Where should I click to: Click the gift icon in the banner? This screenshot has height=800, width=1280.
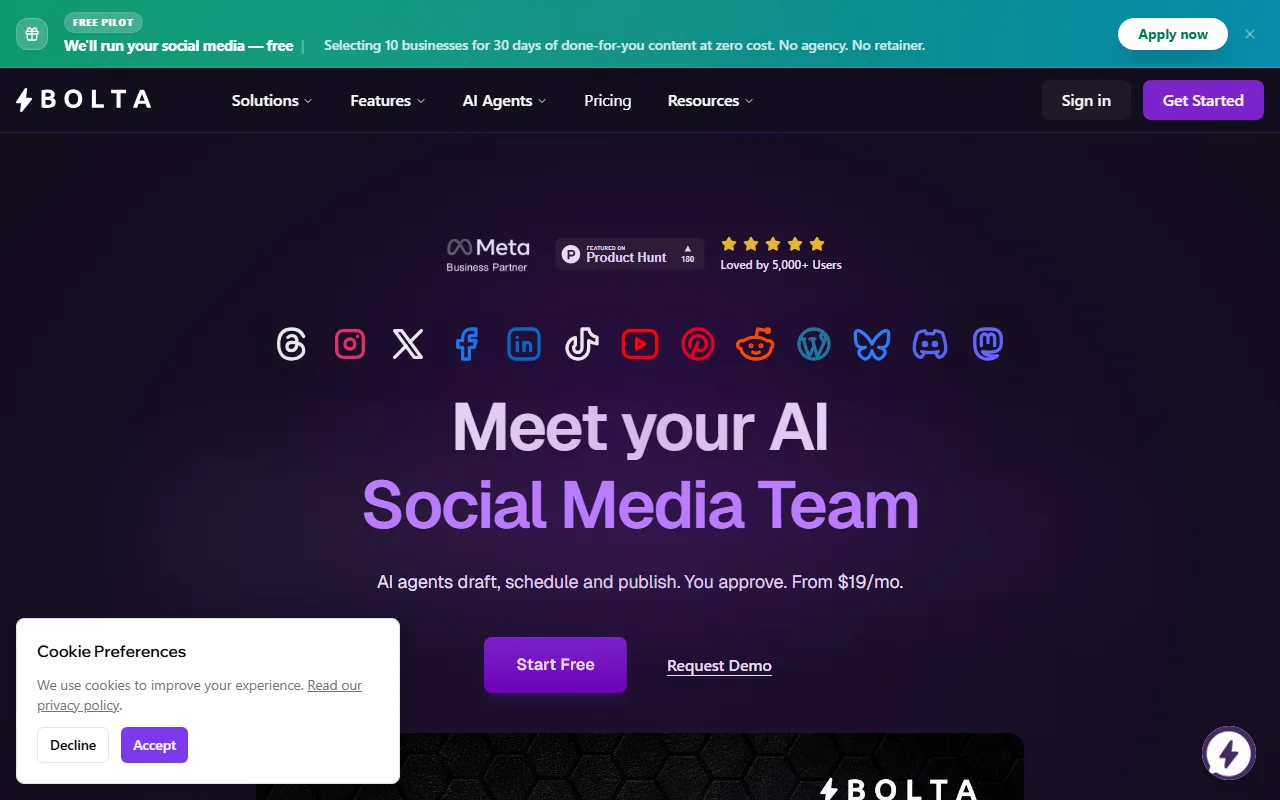pyautogui.click(x=32, y=34)
